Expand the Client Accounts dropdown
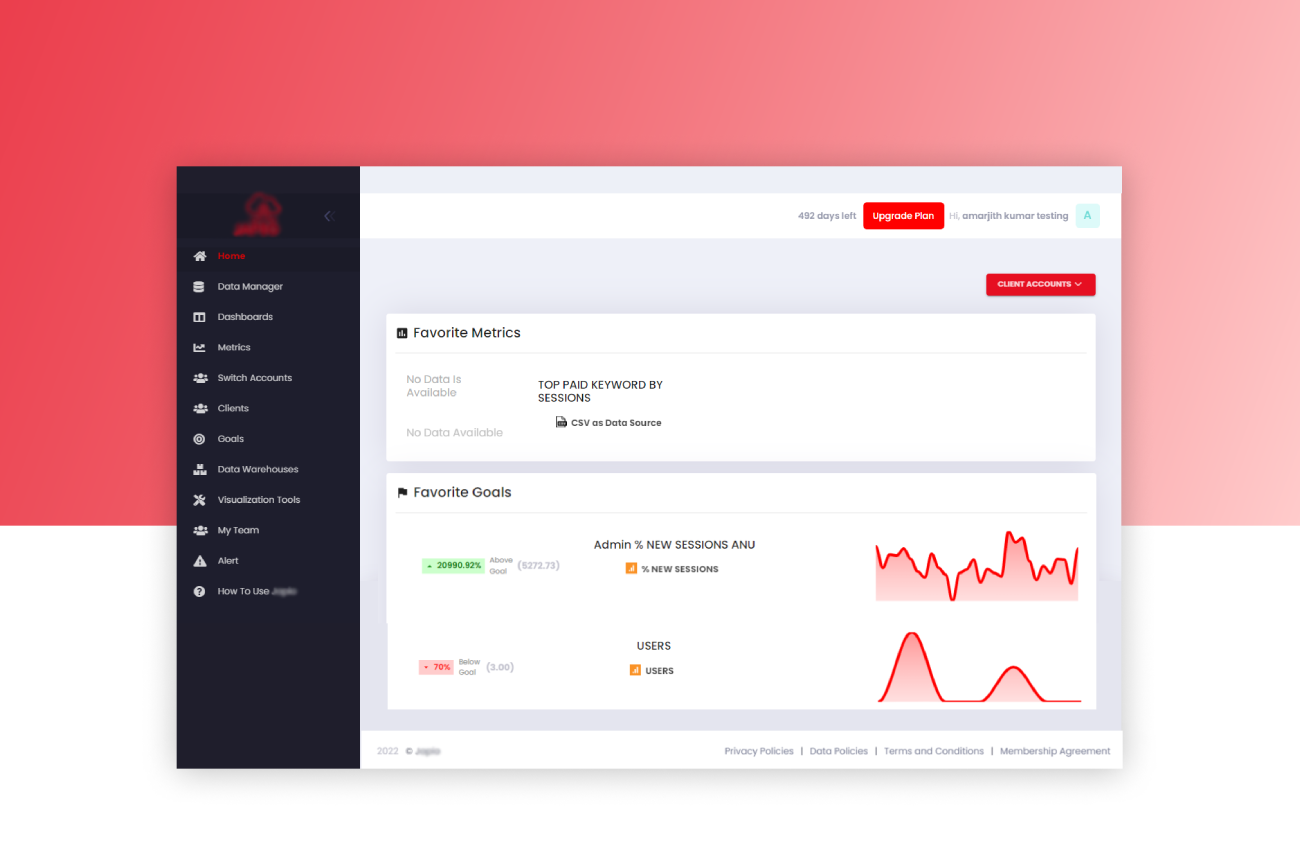The width and height of the screenshot is (1300, 863). tap(1040, 284)
